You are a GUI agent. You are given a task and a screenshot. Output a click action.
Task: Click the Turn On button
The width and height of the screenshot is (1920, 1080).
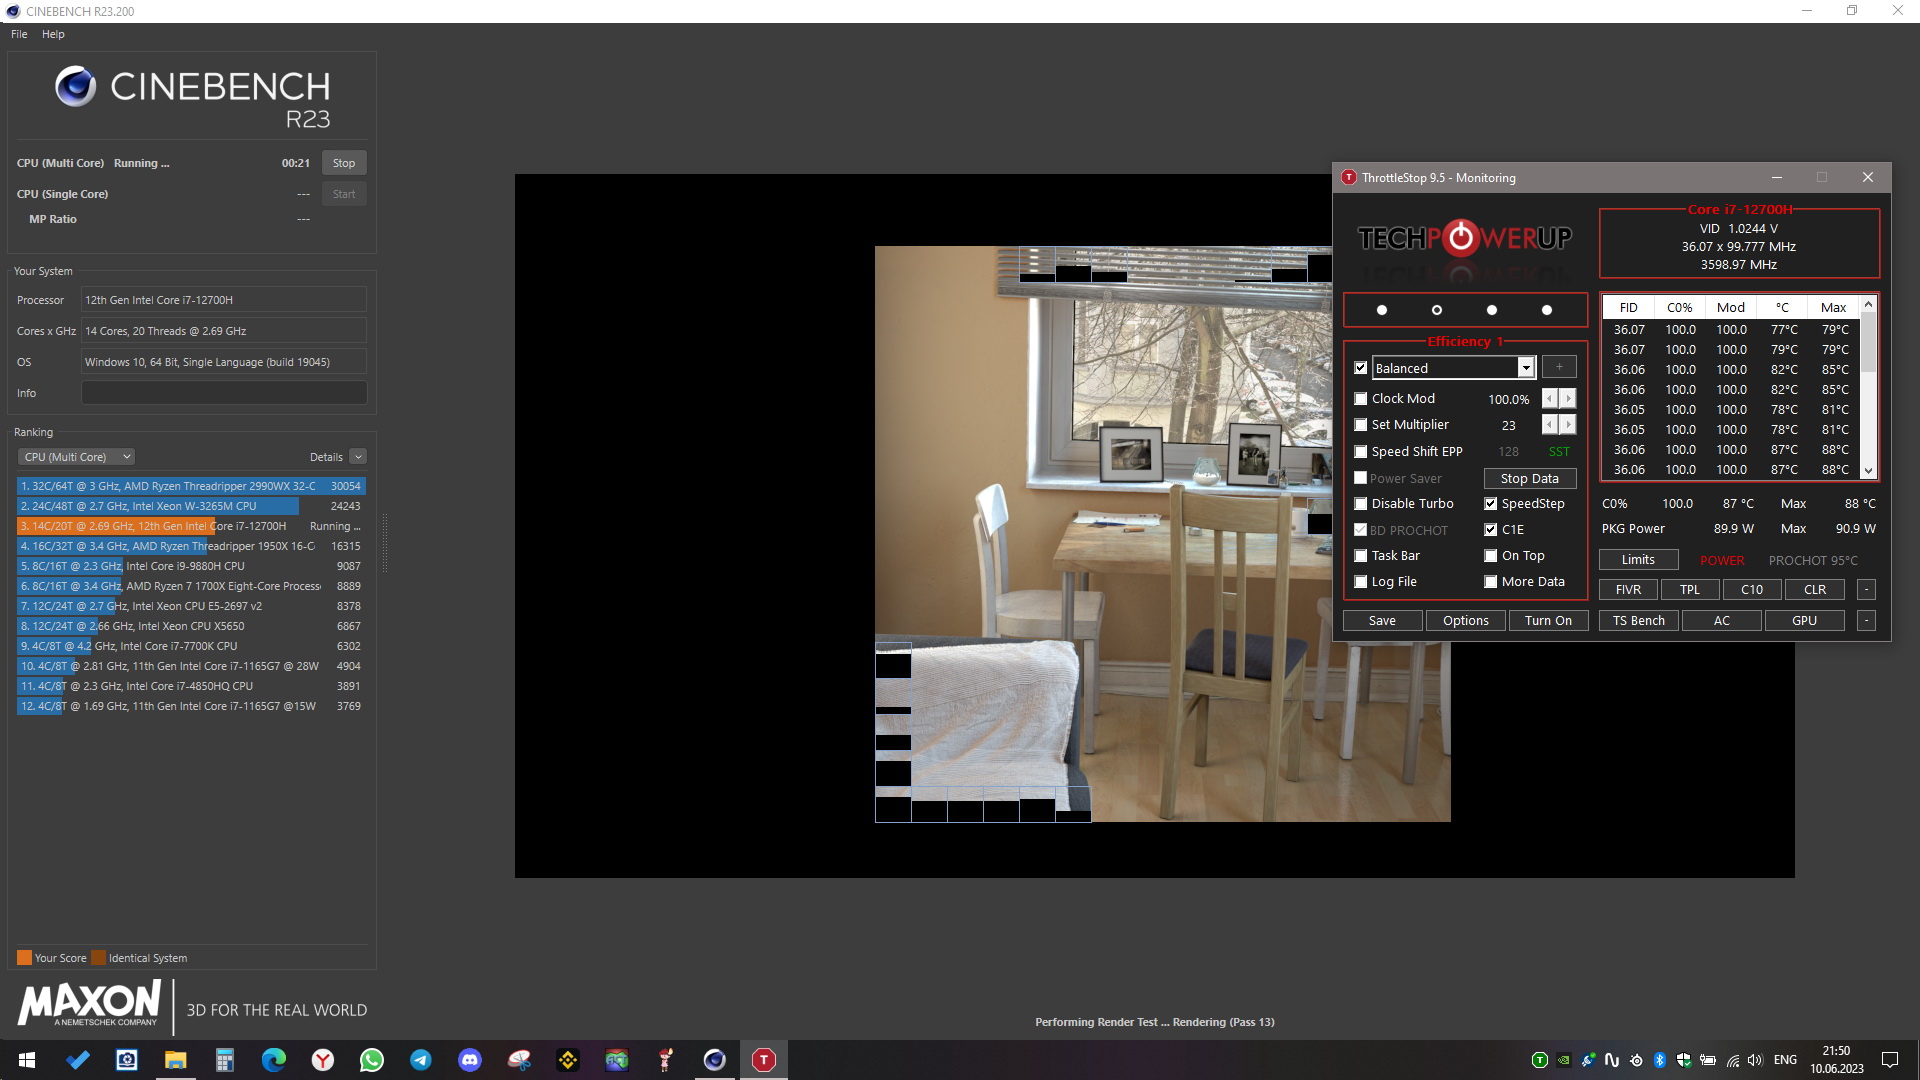click(x=1548, y=621)
